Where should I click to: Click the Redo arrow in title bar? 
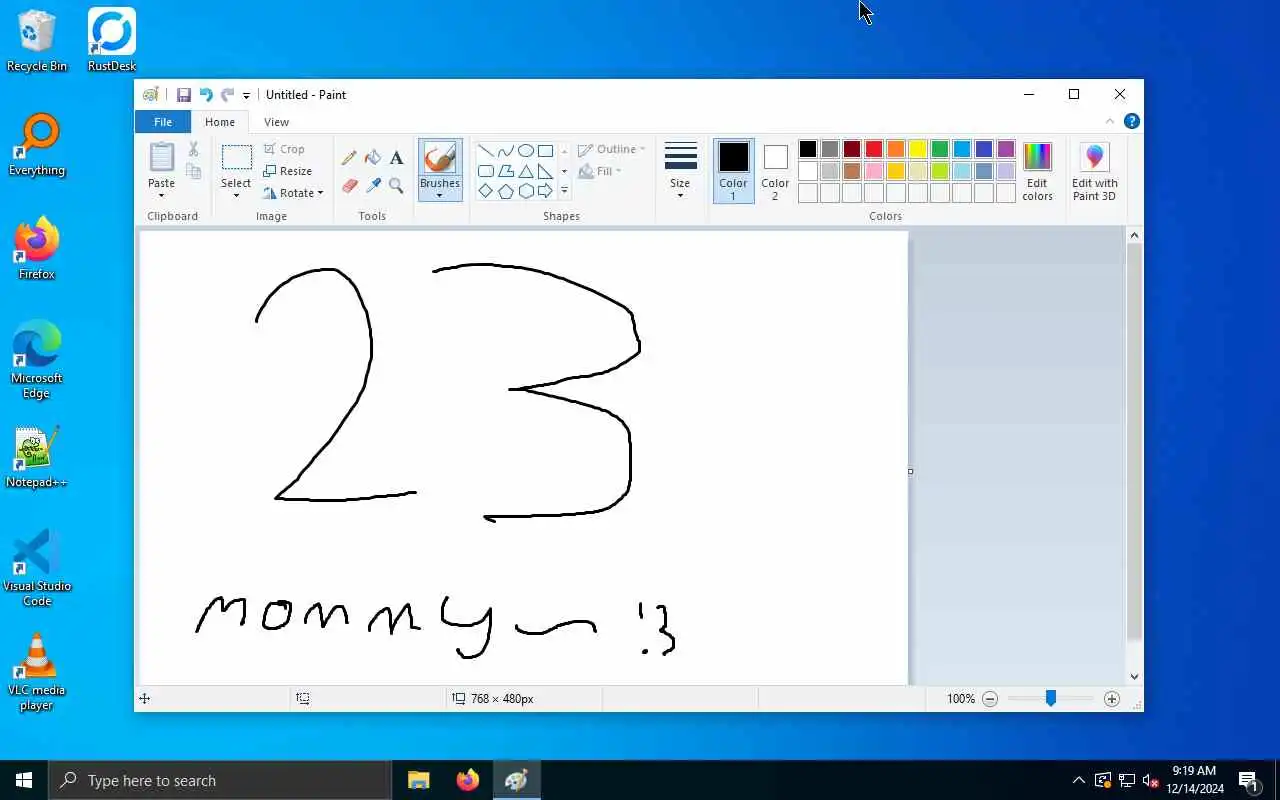point(227,95)
